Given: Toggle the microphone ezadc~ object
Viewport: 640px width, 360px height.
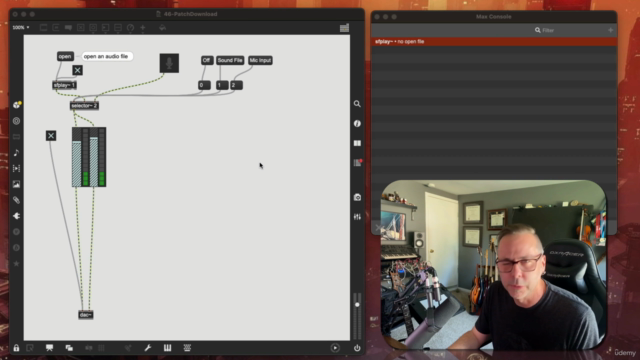Looking at the screenshot, I should (x=169, y=63).
